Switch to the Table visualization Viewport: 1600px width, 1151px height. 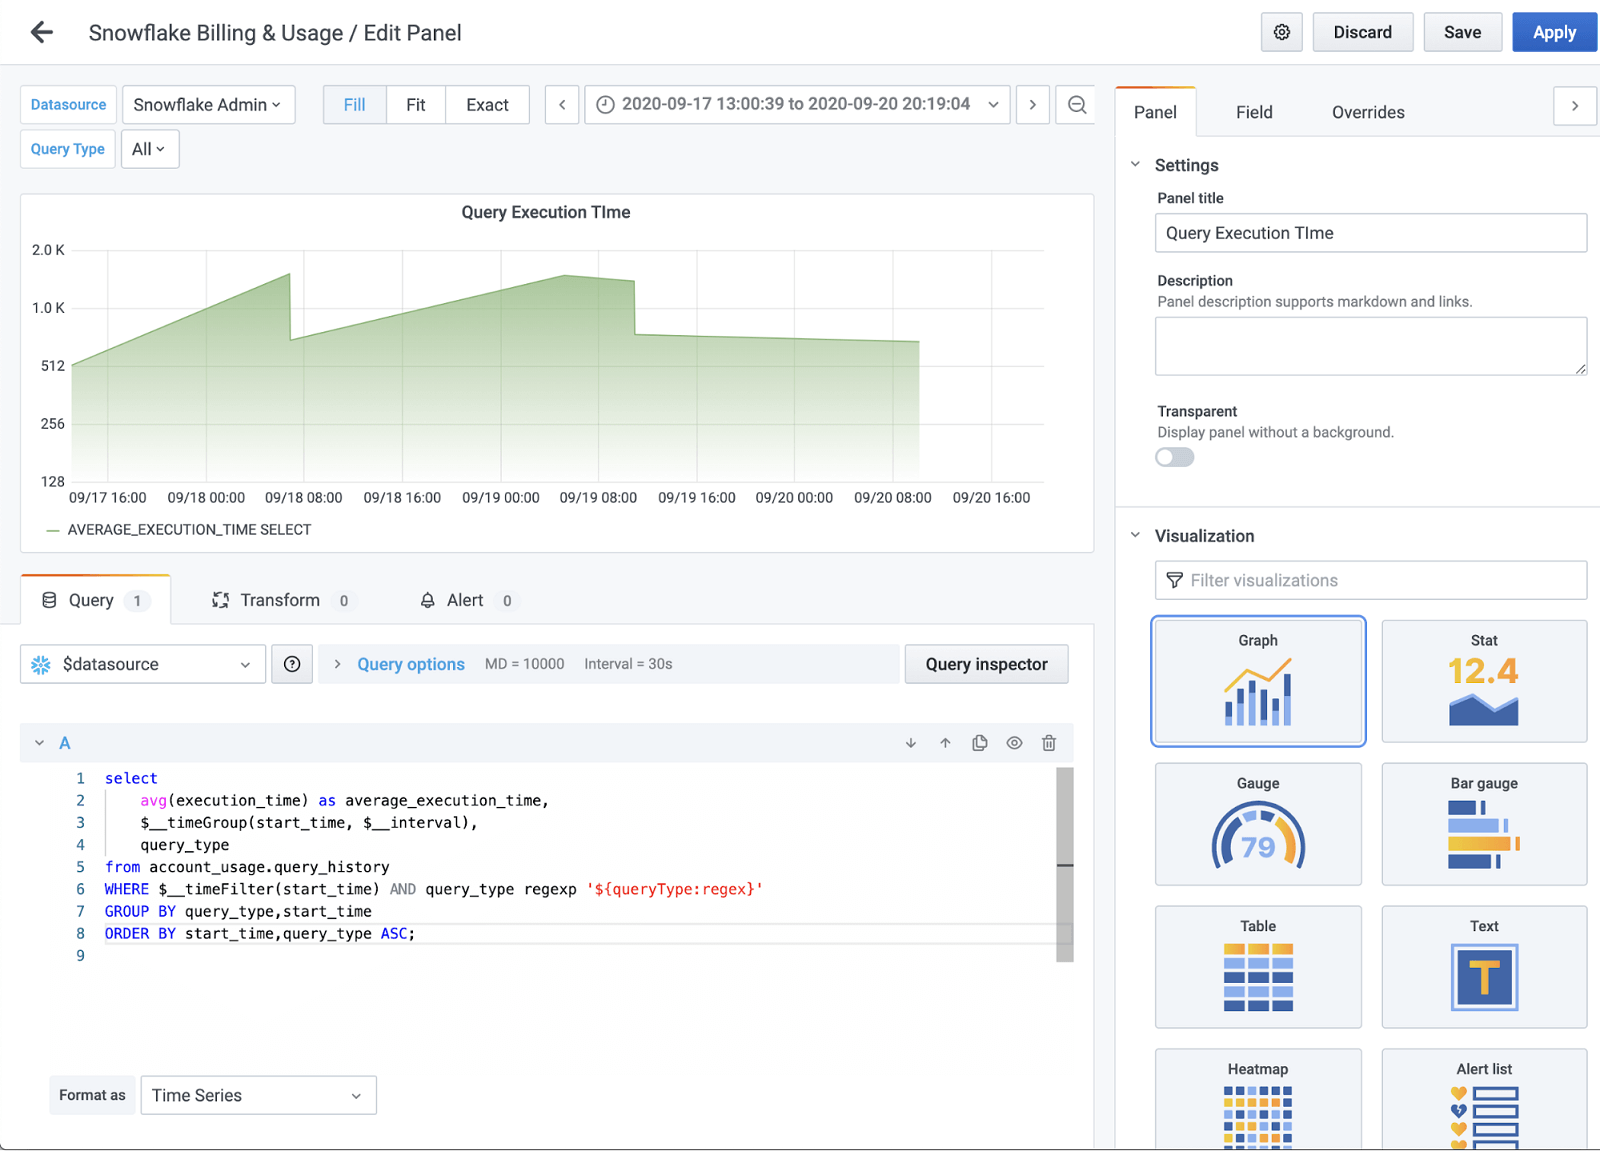1257,966
